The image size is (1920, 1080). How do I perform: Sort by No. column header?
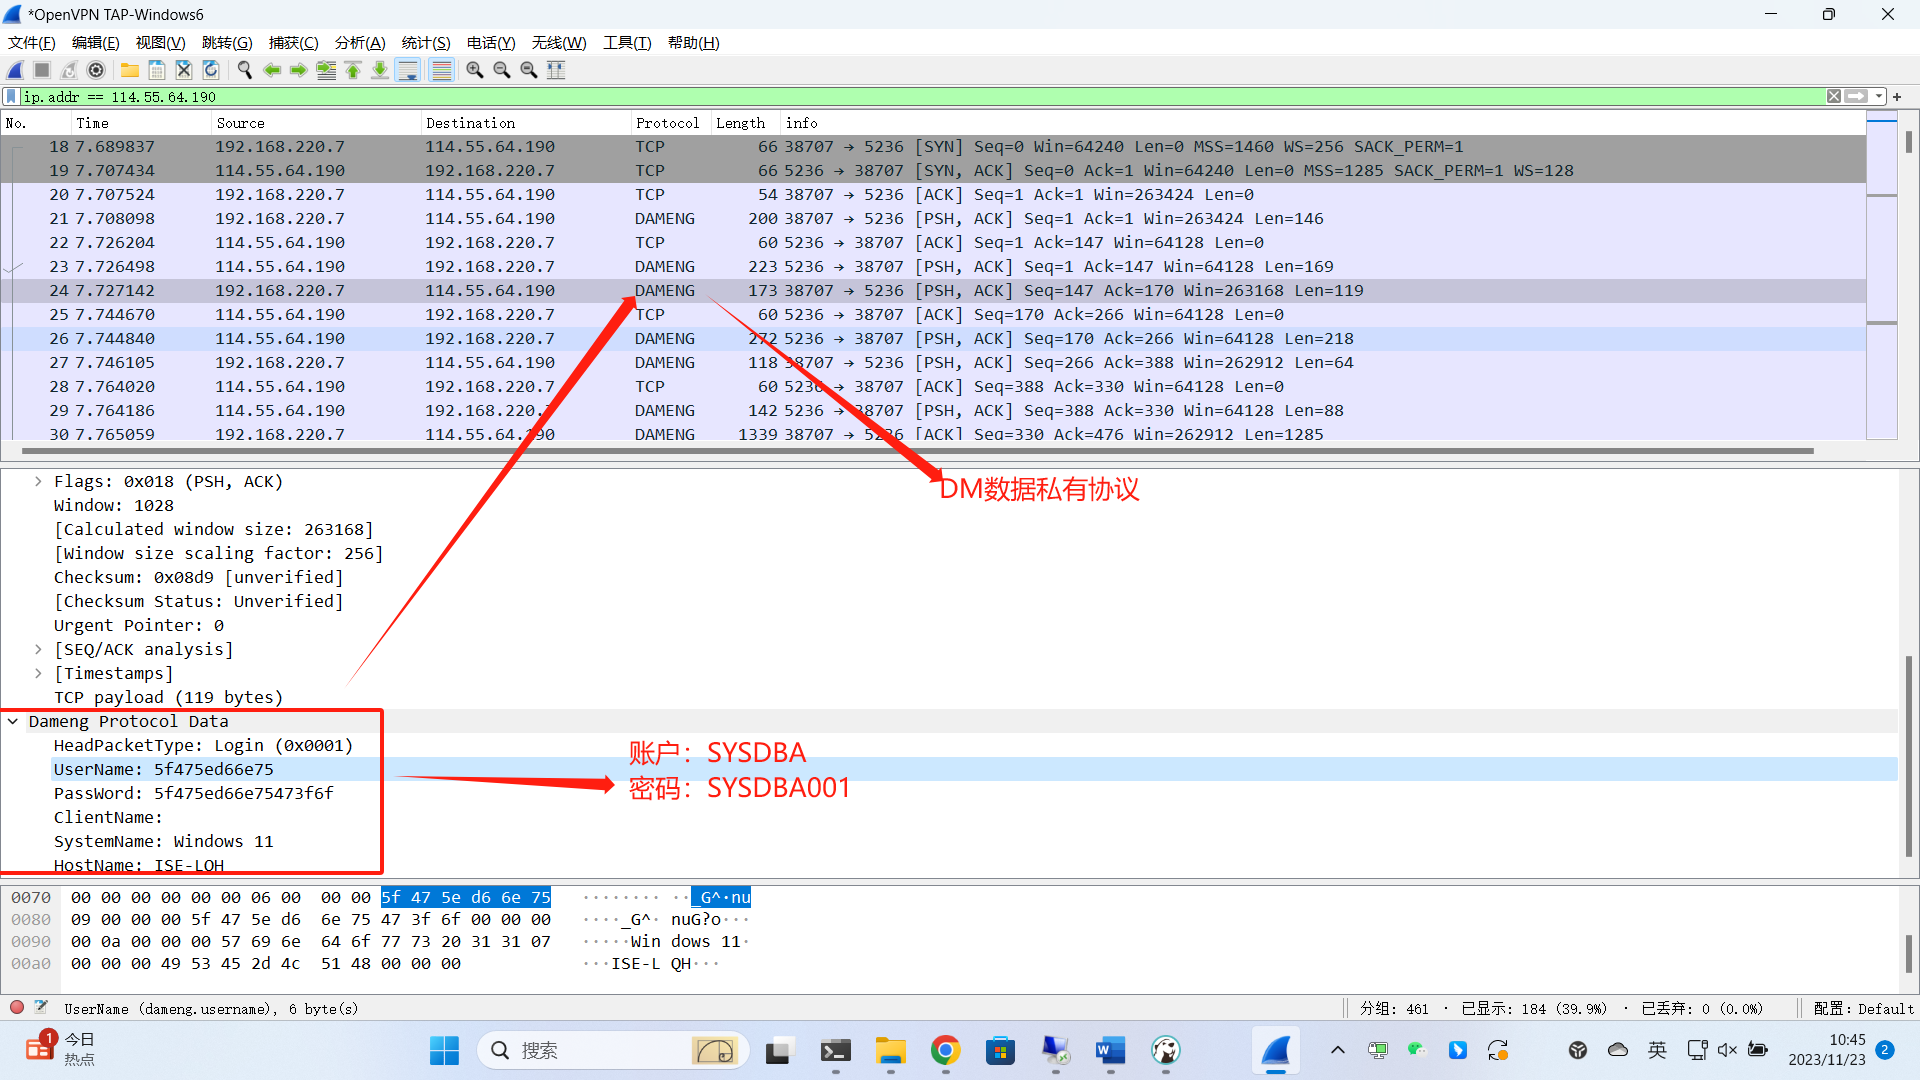click(x=36, y=123)
